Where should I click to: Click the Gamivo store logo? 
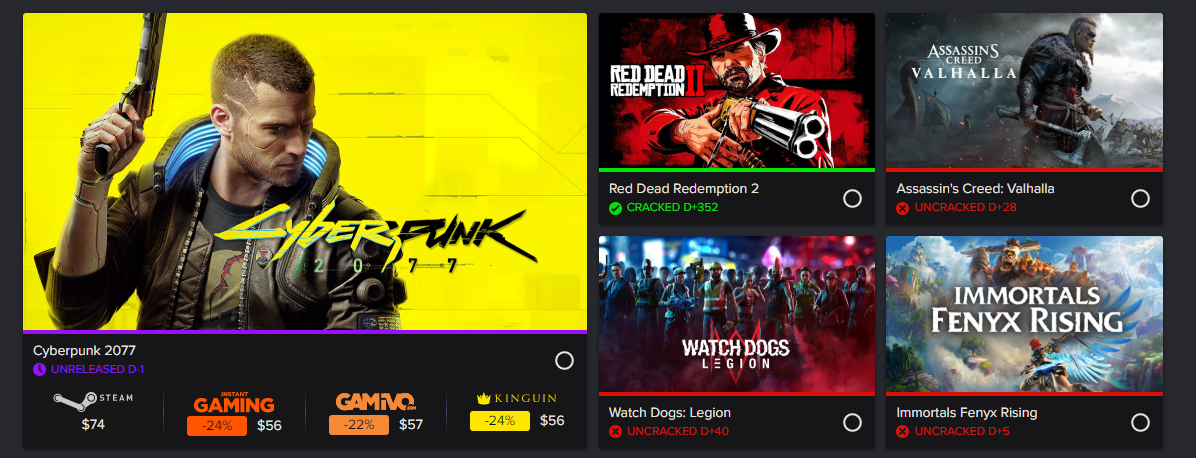click(375, 402)
